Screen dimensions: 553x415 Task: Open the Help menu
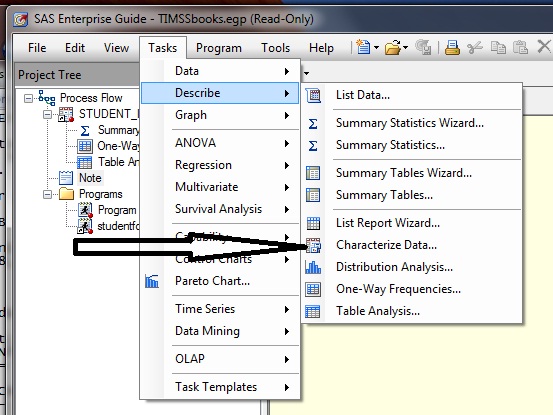(x=321, y=48)
